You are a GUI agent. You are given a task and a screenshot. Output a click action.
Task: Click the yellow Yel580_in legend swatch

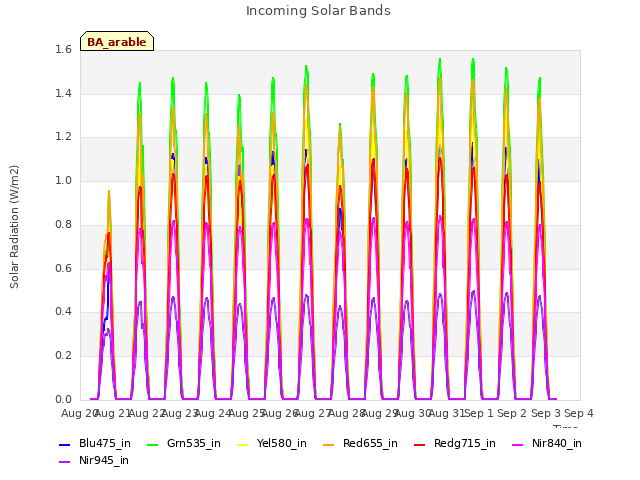242,444
